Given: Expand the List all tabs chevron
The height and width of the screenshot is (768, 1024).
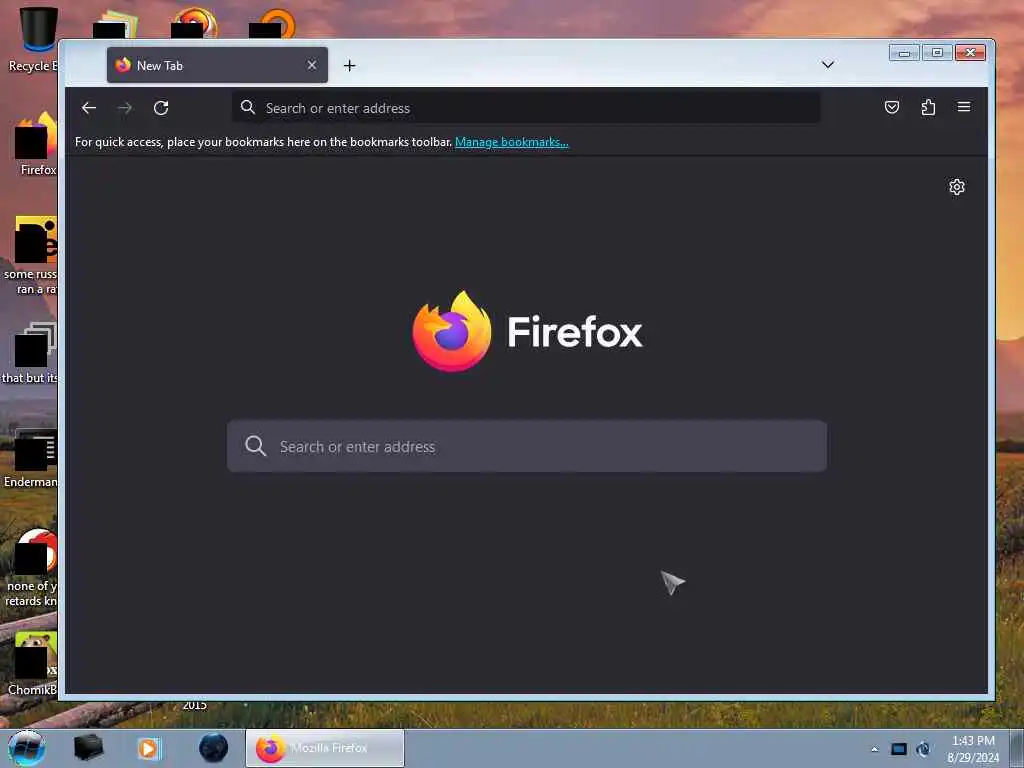Looking at the screenshot, I should [x=827, y=65].
